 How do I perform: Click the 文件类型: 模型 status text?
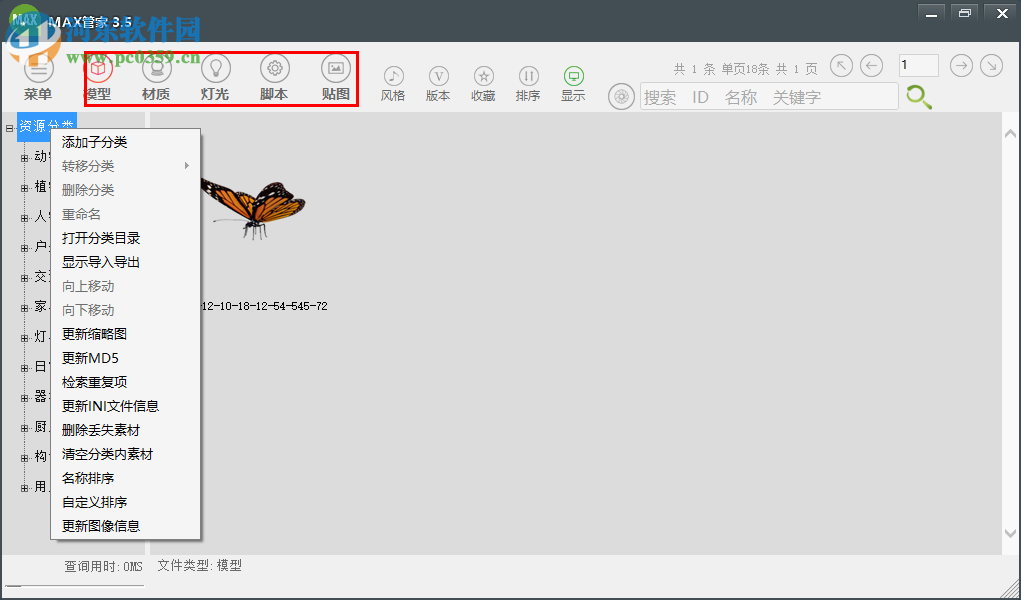pyautogui.click(x=199, y=566)
